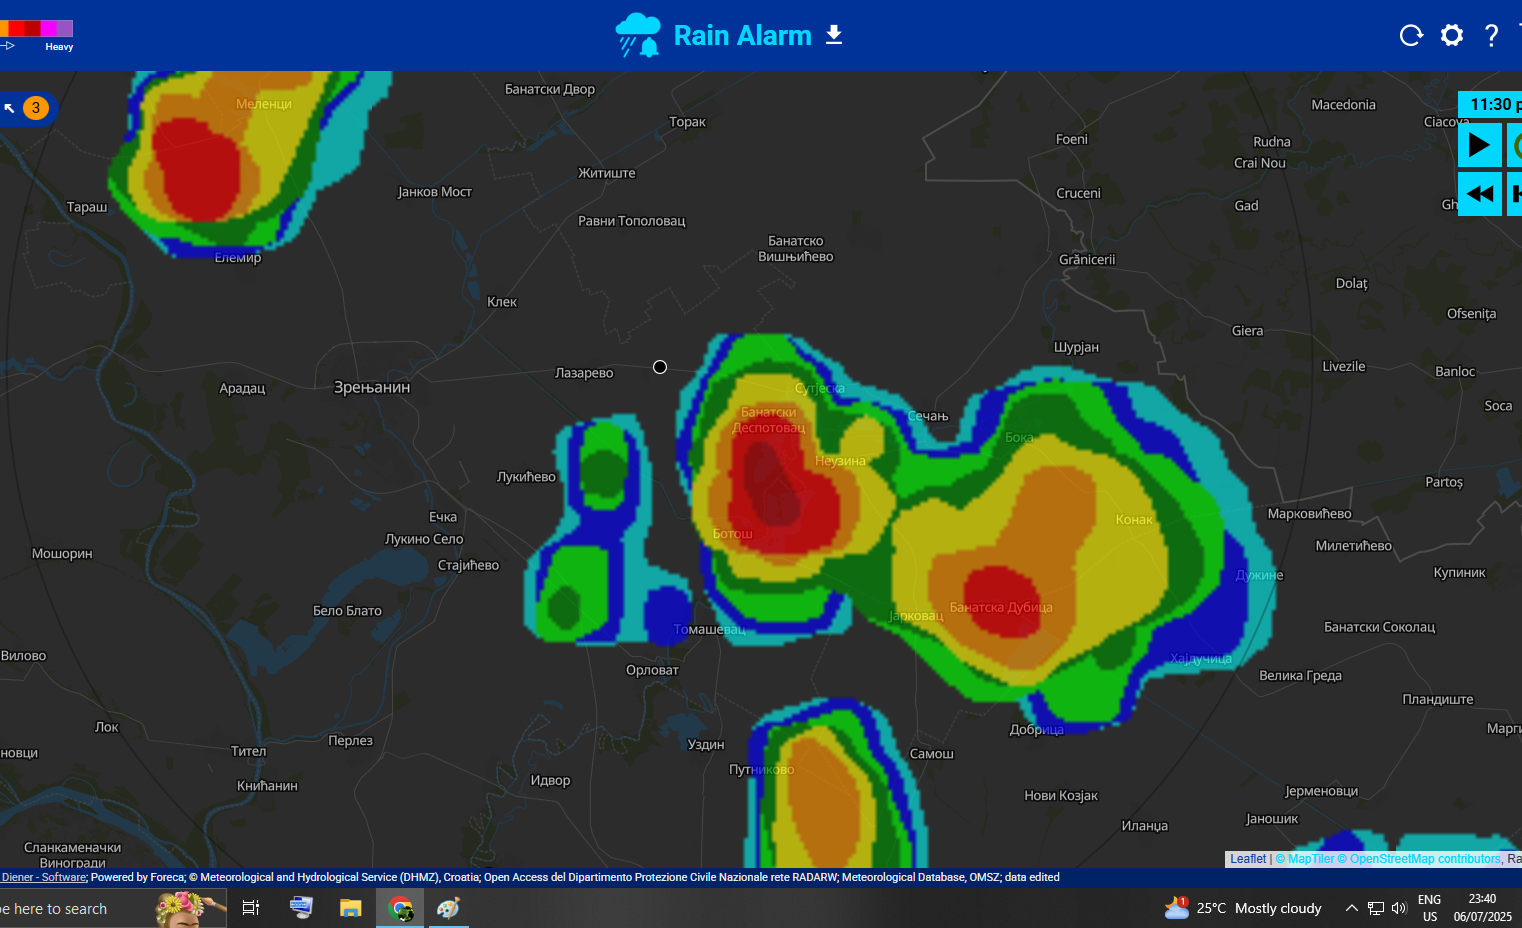Click the Бело Блато label
This screenshot has height=928, width=1522.
click(x=347, y=611)
